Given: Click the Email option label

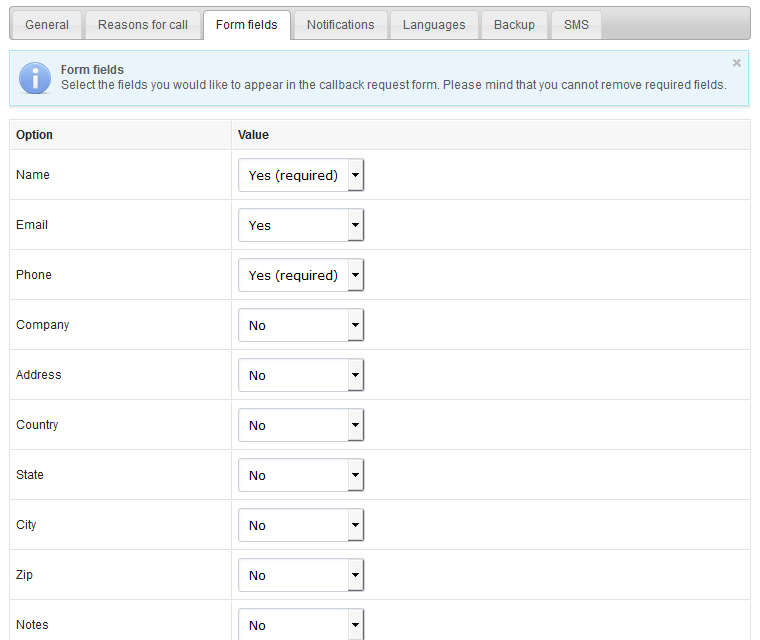Looking at the screenshot, I should (x=32, y=224).
